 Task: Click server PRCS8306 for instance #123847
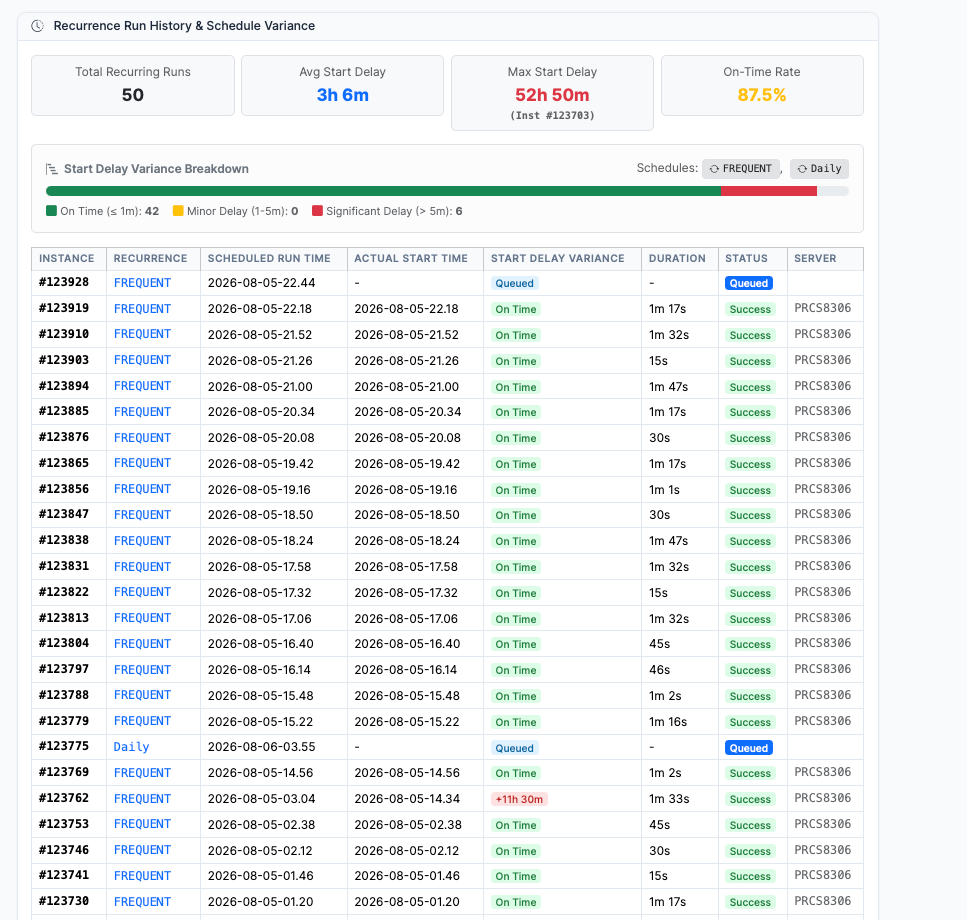coord(822,514)
